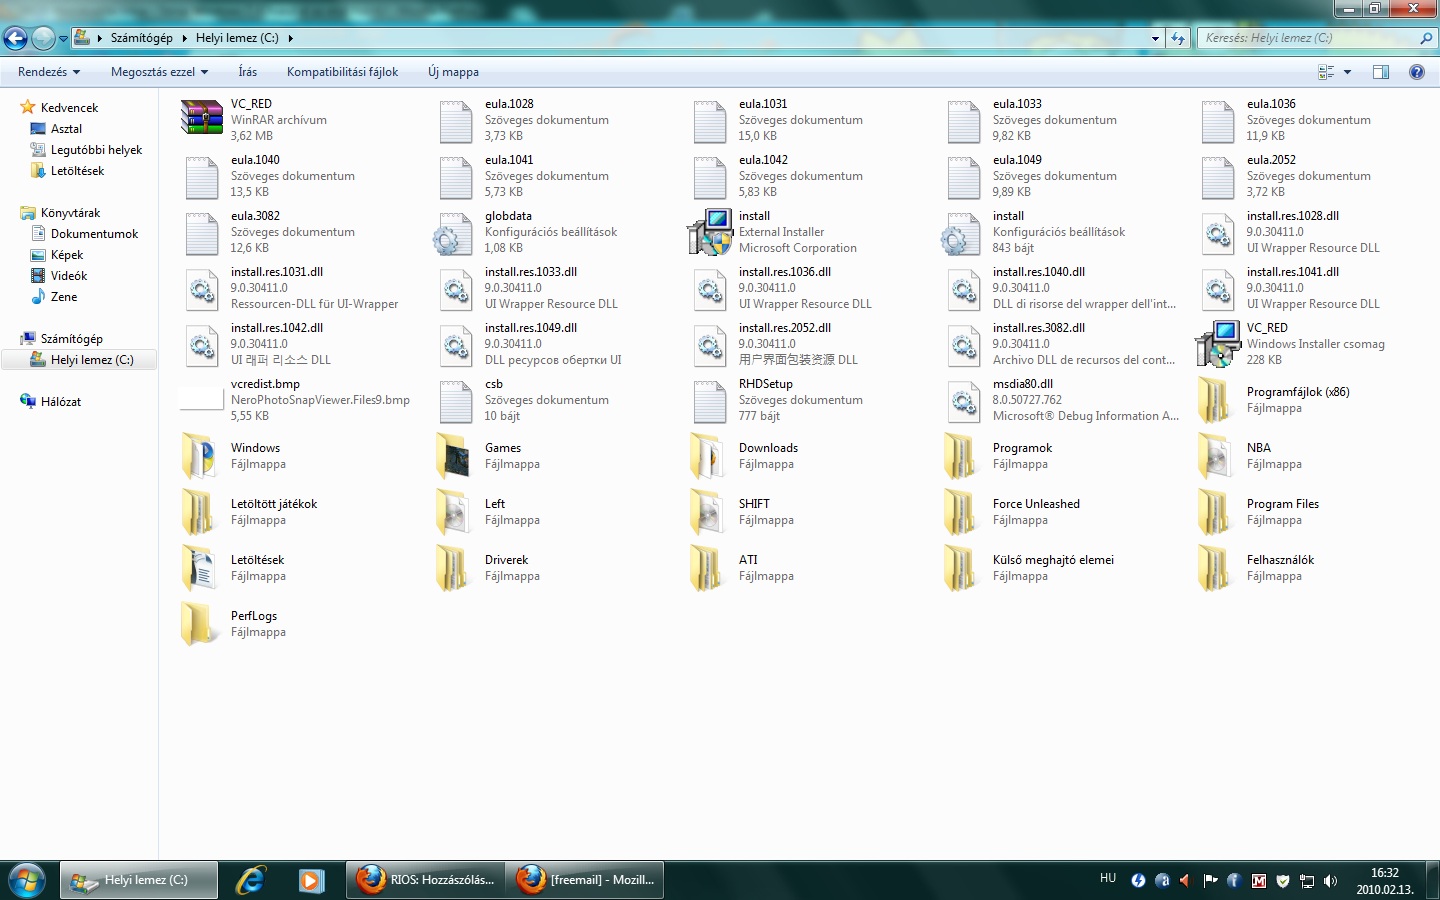Click Kompatibilitási fájlok in the toolbar
This screenshot has width=1440, height=900.
[342, 72]
